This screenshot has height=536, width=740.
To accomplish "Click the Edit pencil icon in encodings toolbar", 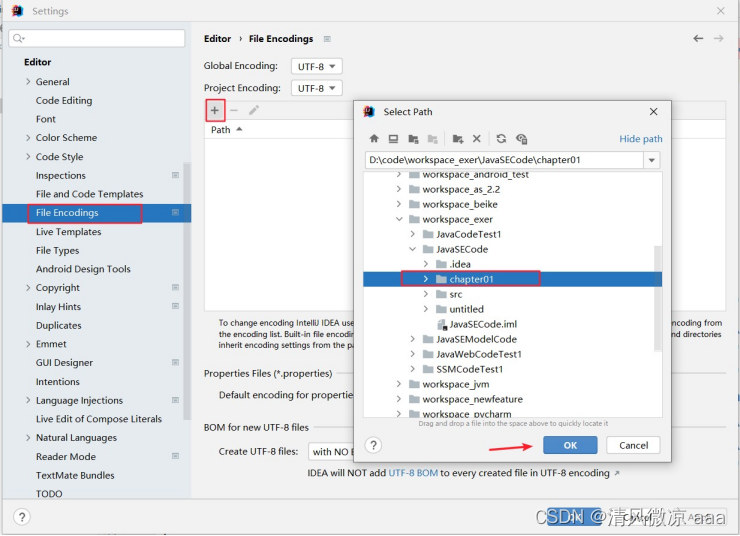I will pyautogui.click(x=254, y=110).
